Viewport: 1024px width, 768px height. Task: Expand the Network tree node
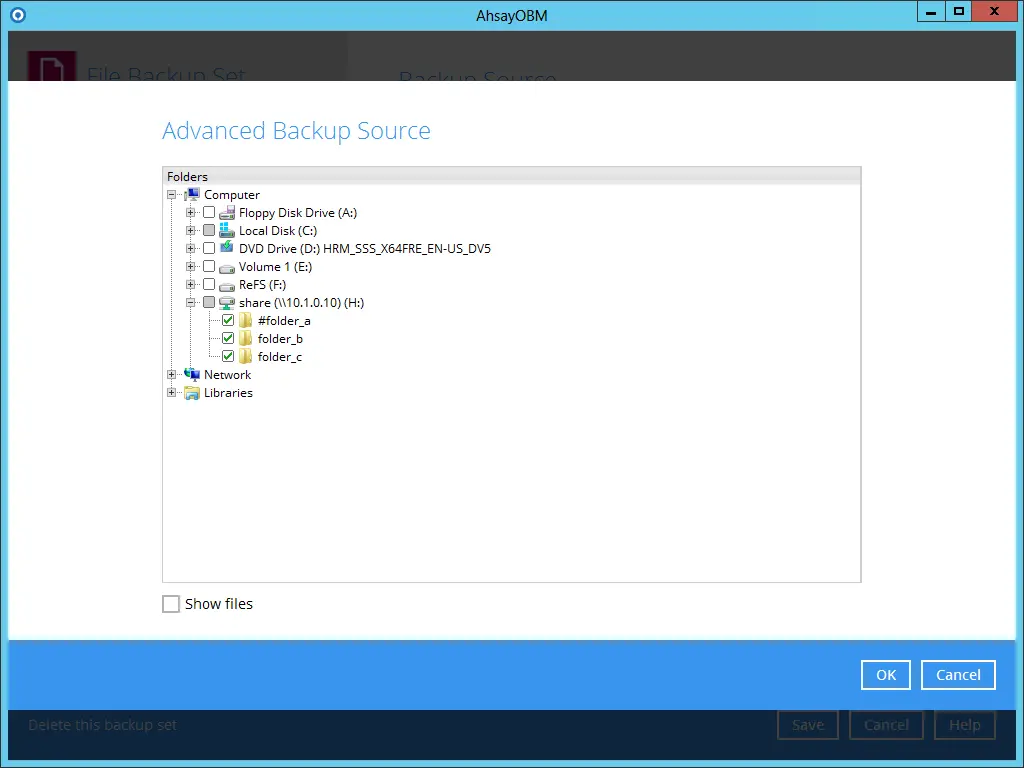pos(171,374)
